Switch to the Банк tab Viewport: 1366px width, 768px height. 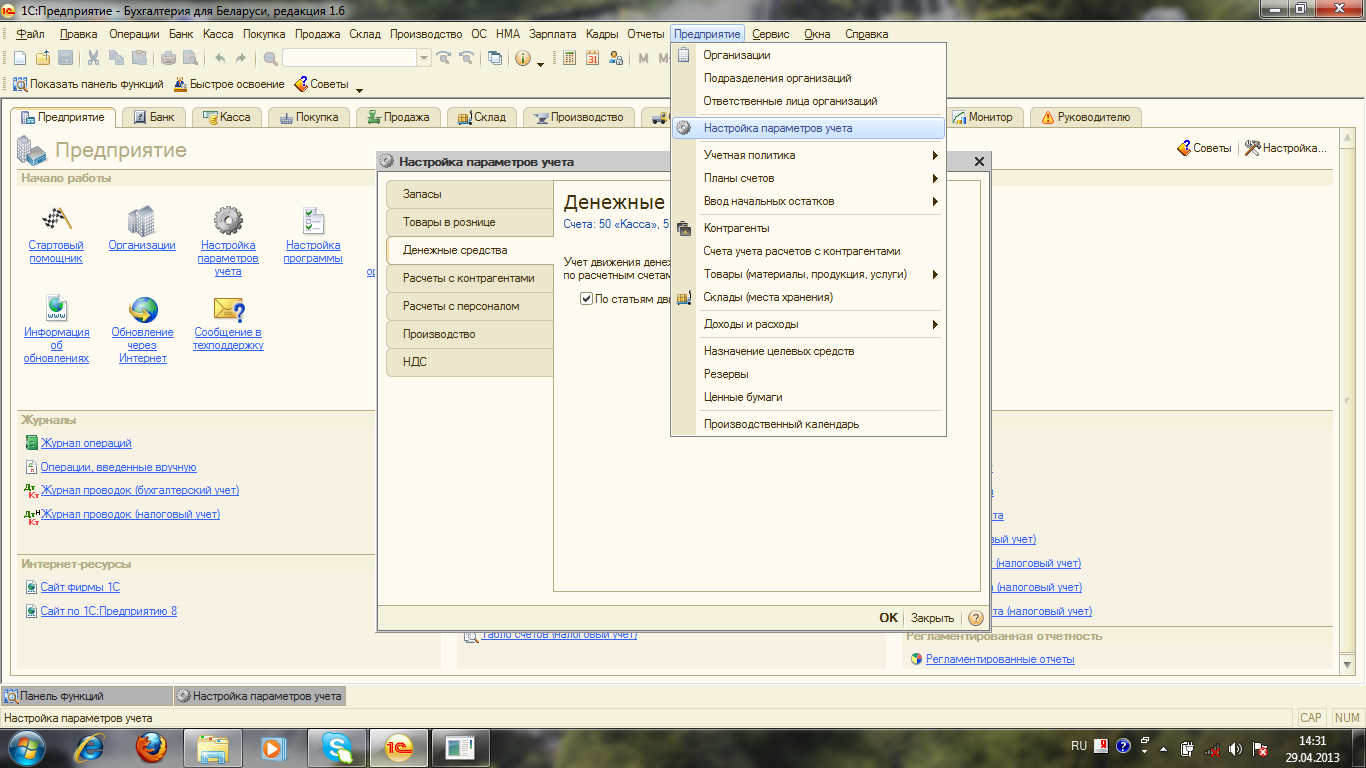click(154, 117)
